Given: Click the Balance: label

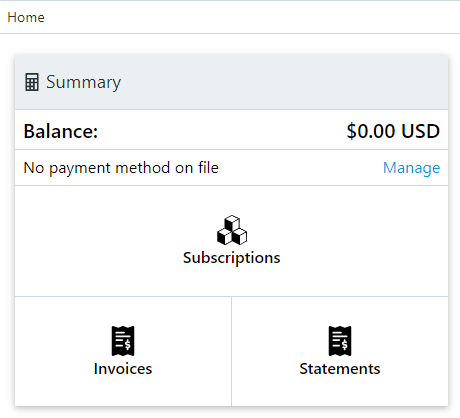Looking at the screenshot, I should [61, 131].
